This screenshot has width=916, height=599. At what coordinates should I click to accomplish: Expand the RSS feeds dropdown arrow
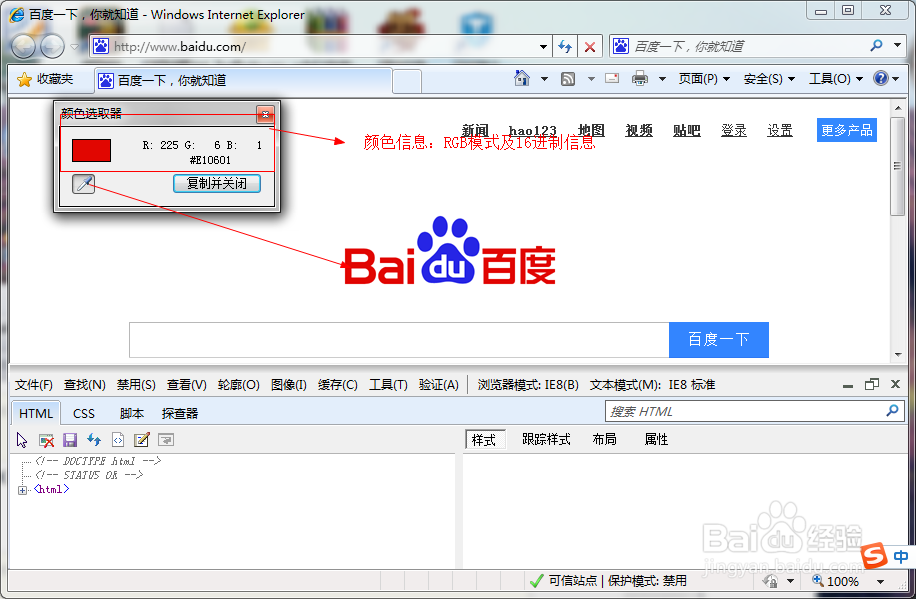pos(591,79)
